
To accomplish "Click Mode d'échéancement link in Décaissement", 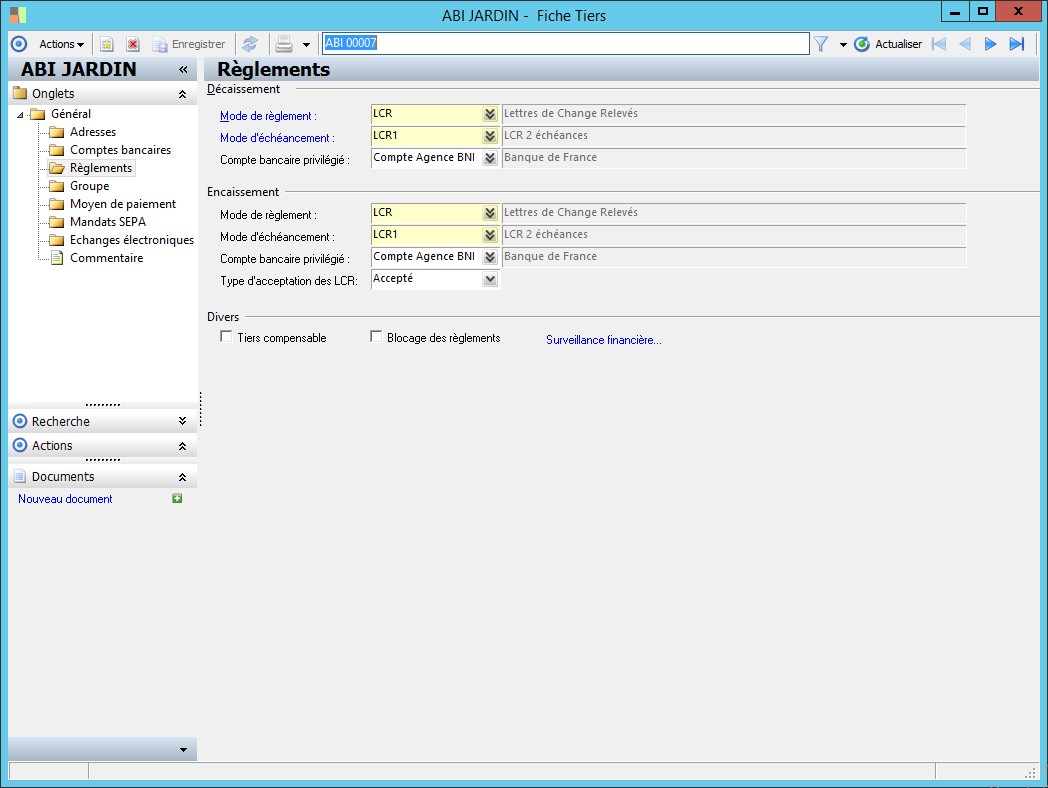I will 277,138.
